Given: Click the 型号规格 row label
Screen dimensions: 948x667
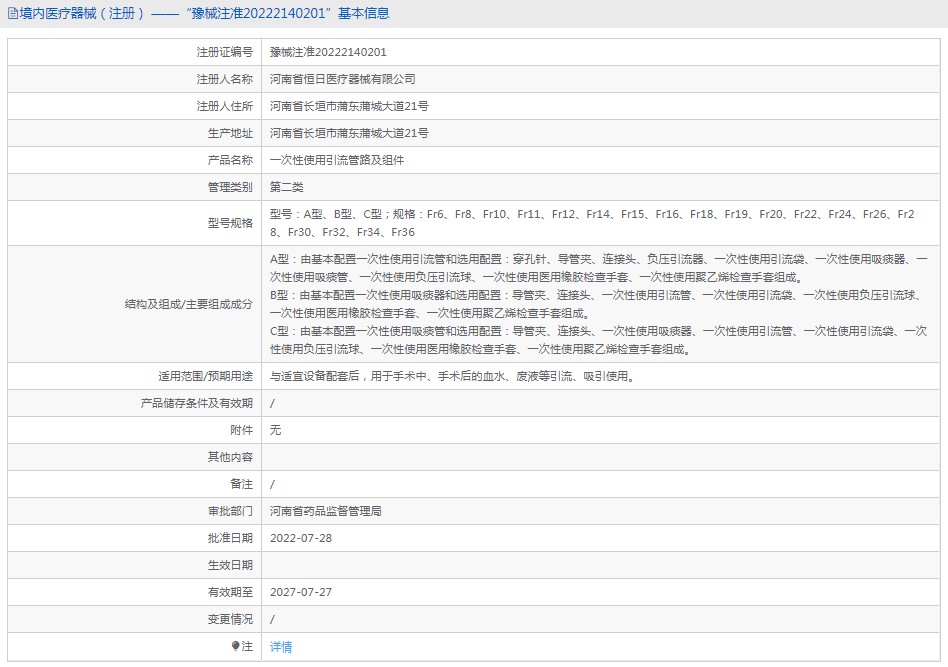Looking at the screenshot, I should (x=230, y=223).
